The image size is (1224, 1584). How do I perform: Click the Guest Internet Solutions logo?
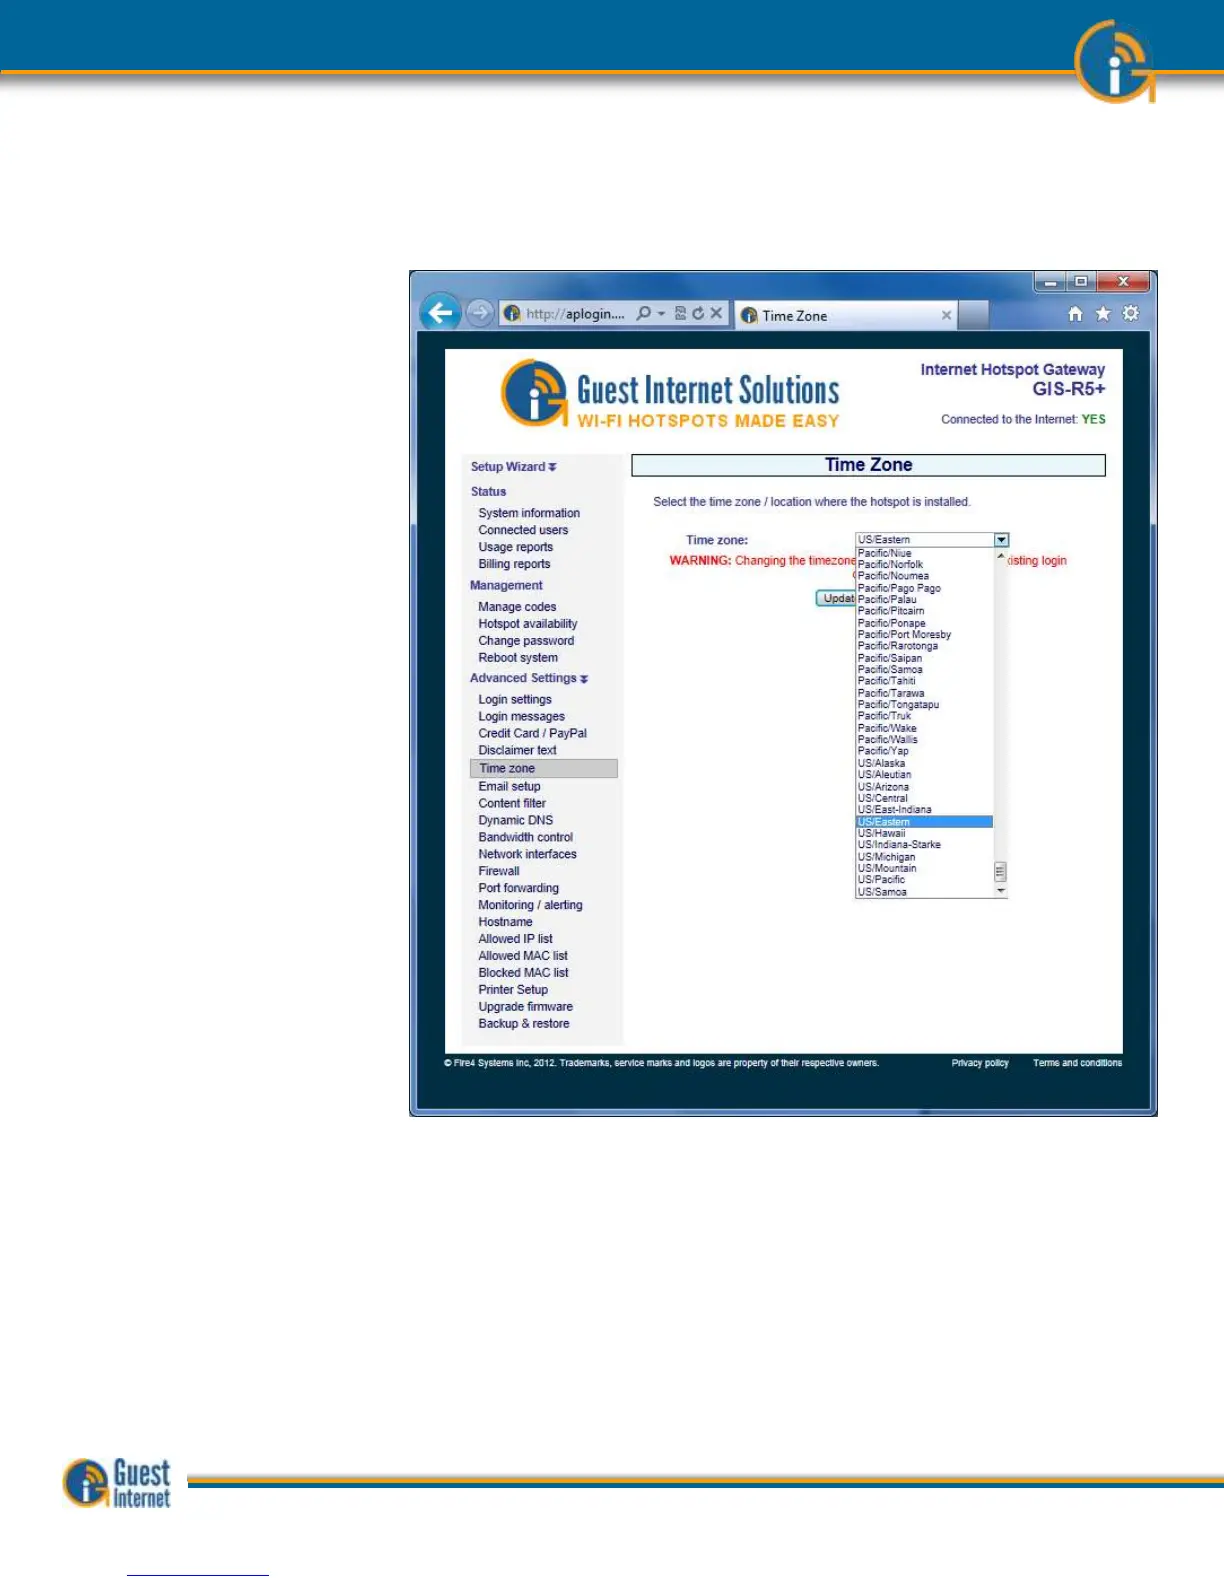pos(670,394)
